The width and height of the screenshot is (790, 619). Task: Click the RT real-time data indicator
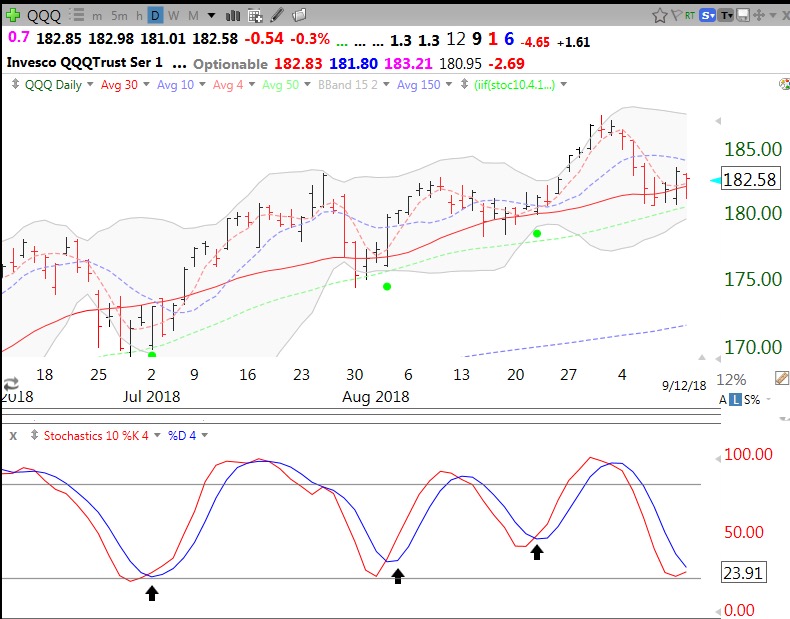pyautogui.click(x=690, y=16)
